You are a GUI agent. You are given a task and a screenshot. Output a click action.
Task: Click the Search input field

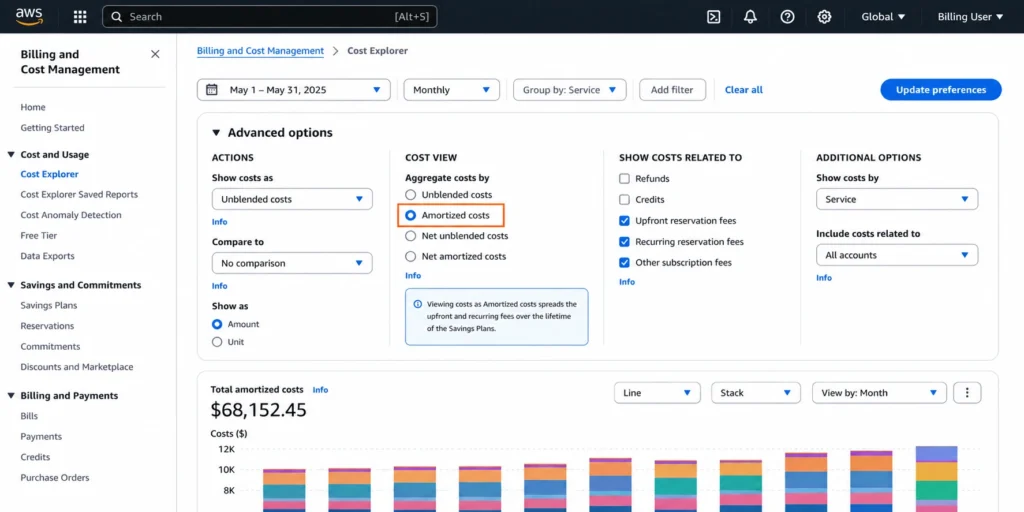click(x=270, y=17)
